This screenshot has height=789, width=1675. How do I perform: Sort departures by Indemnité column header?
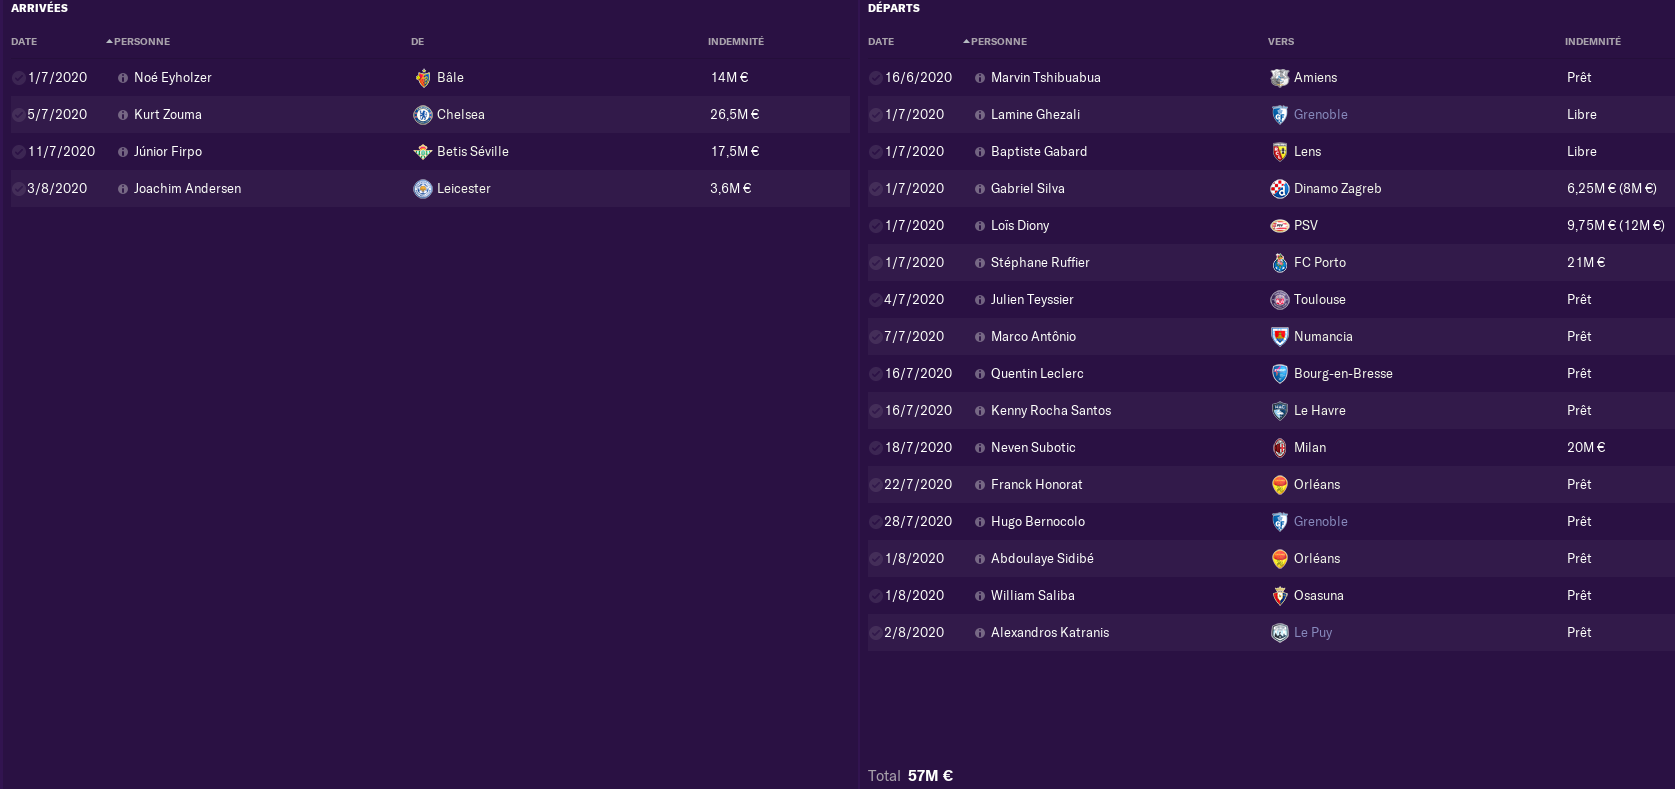click(1593, 42)
